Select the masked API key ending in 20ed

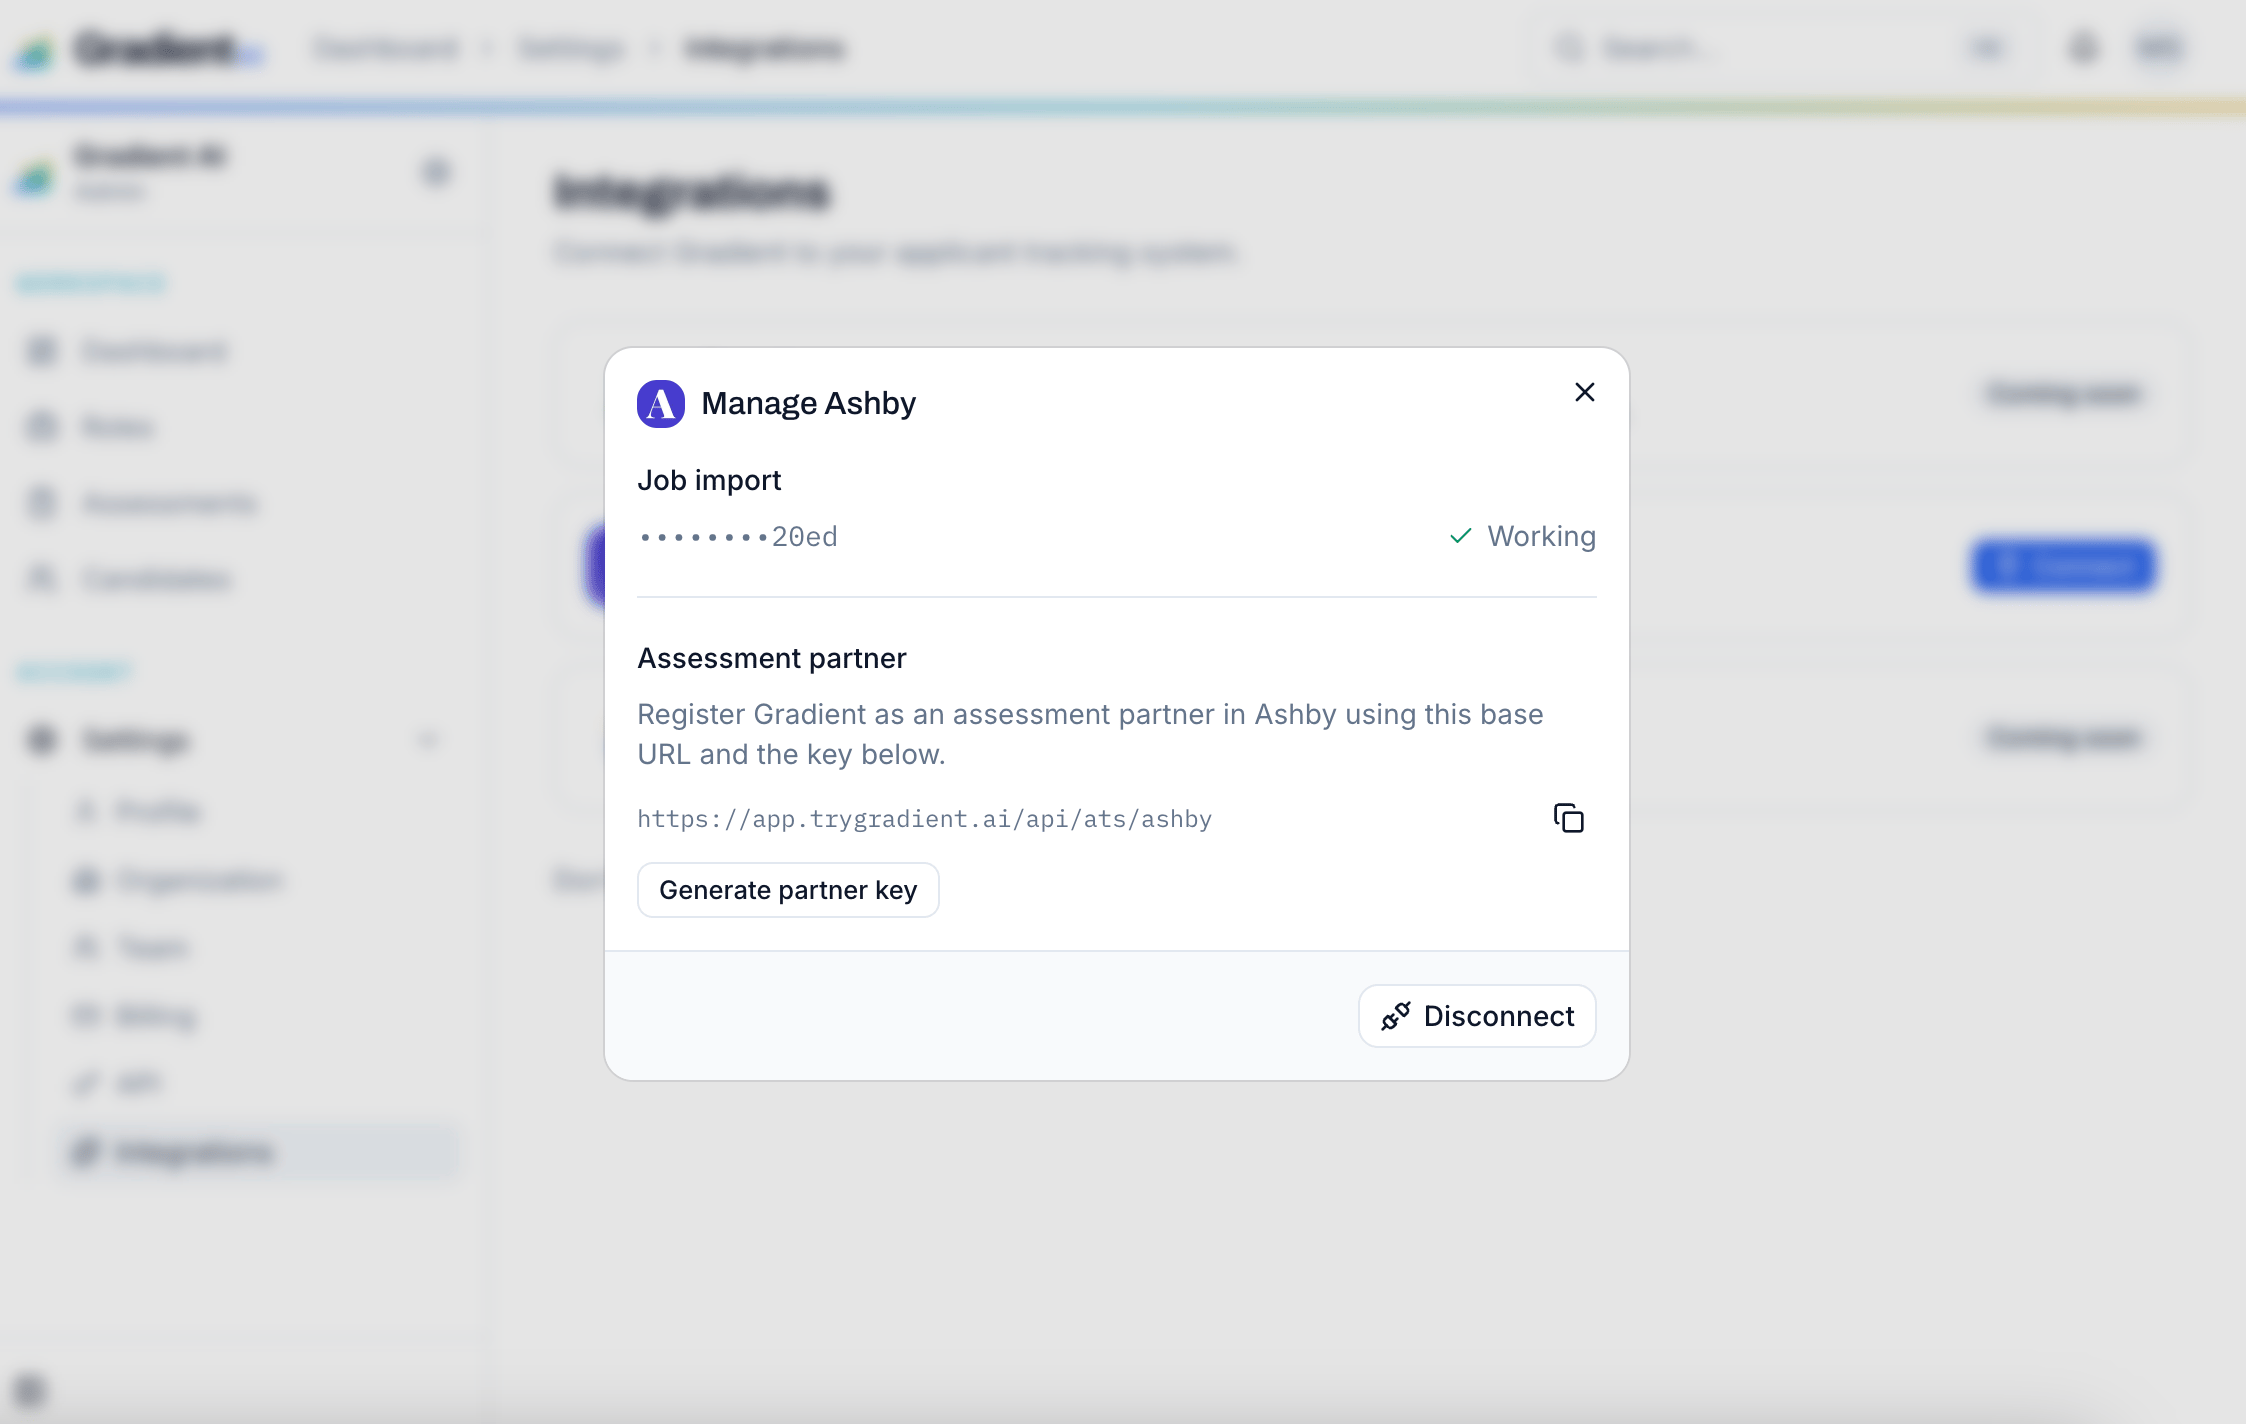pyautogui.click(x=738, y=537)
